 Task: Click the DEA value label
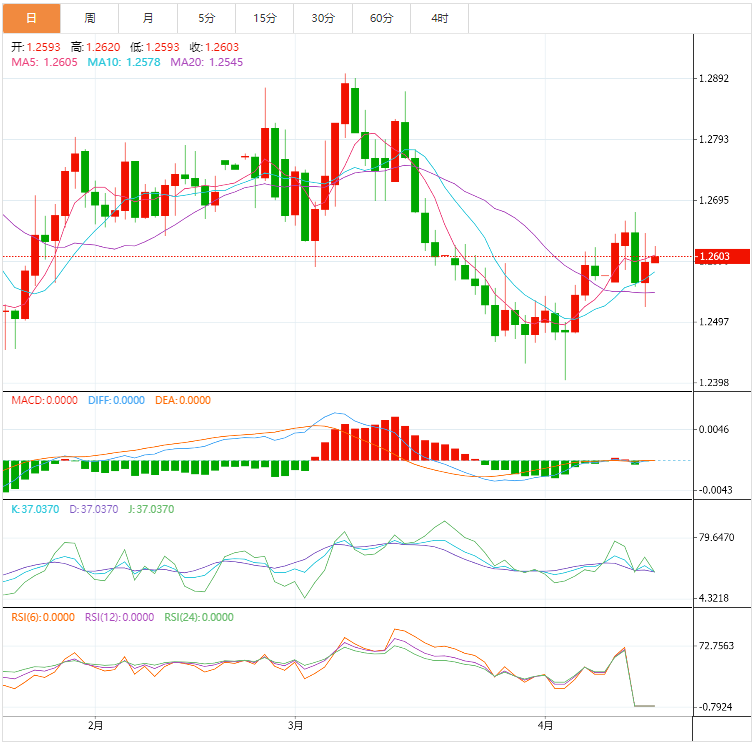183,400
